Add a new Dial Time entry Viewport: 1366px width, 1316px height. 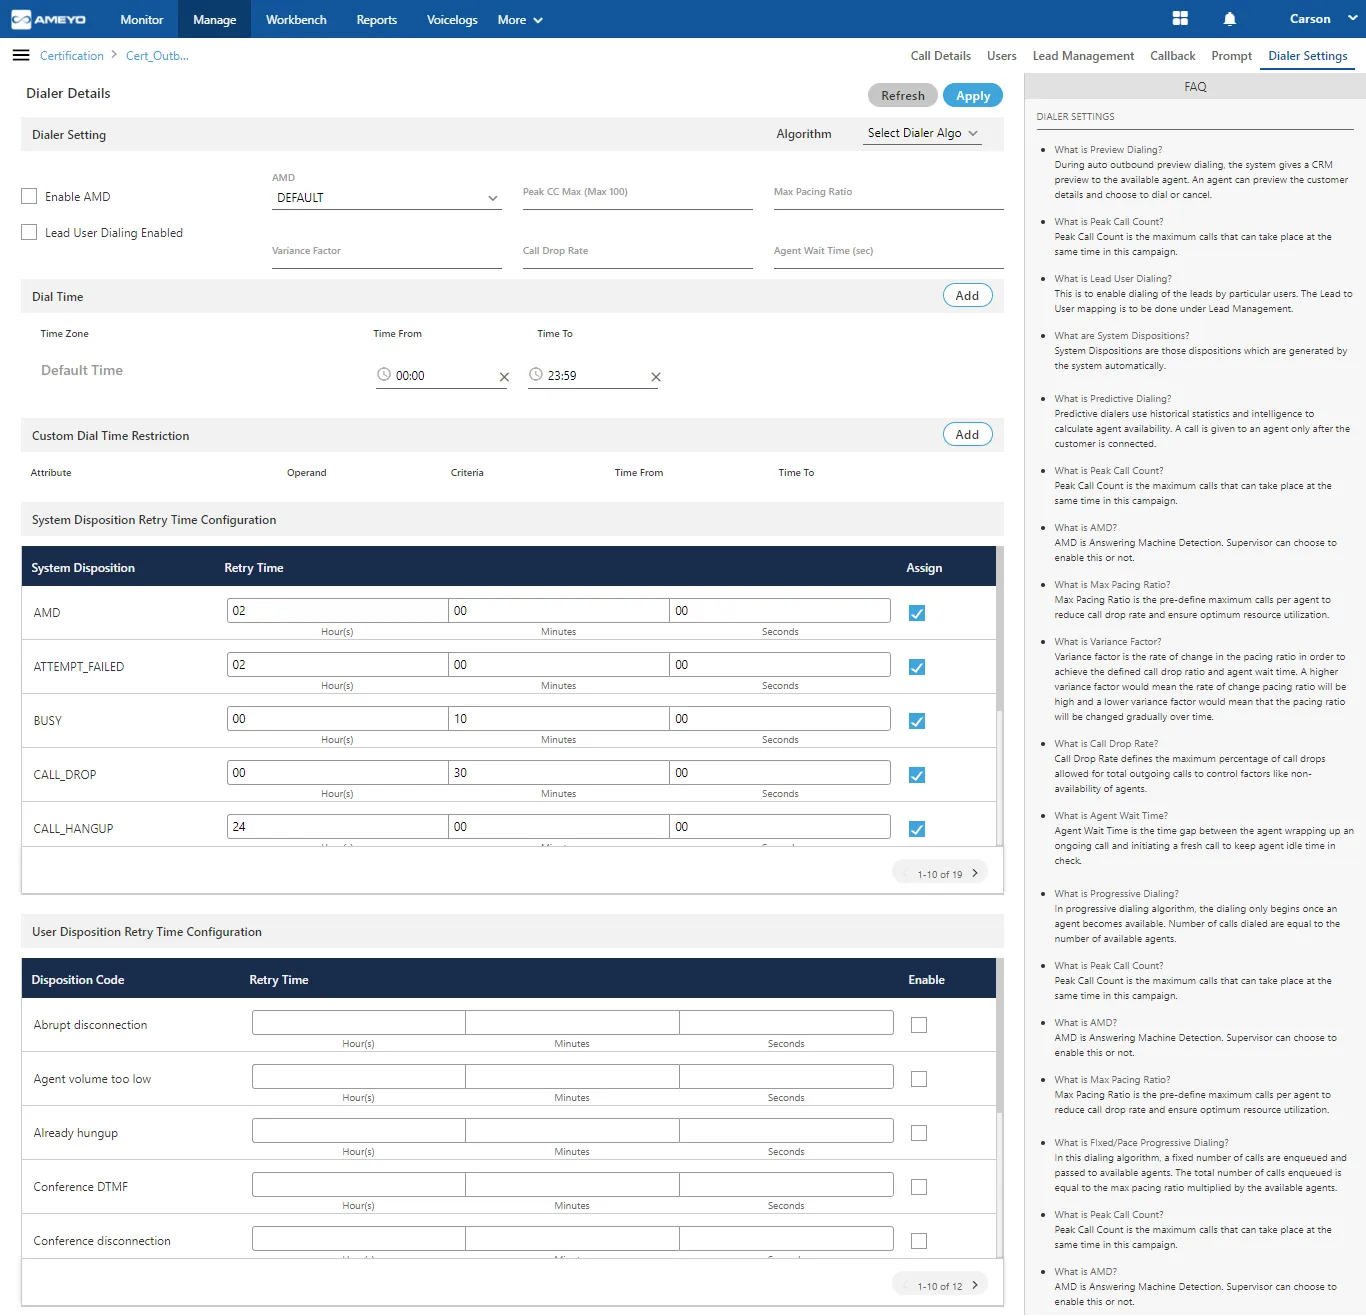[x=967, y=295]
